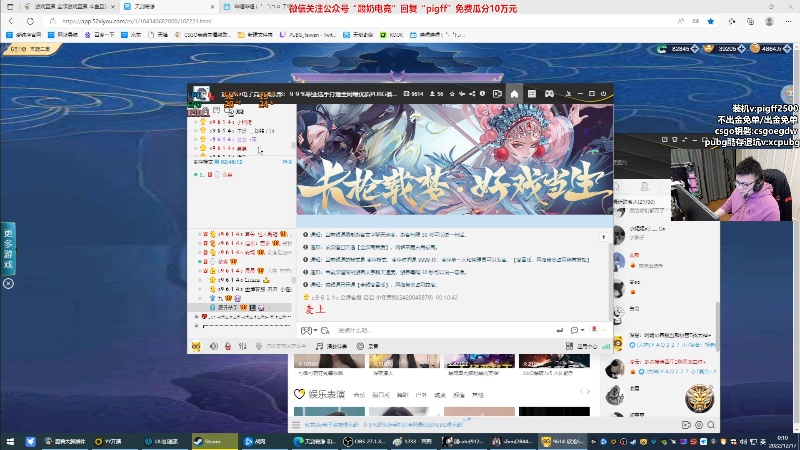Viewport: 800px width, 450px height.
Task: Switch to the first browser tab
Action: coord(68,7)
